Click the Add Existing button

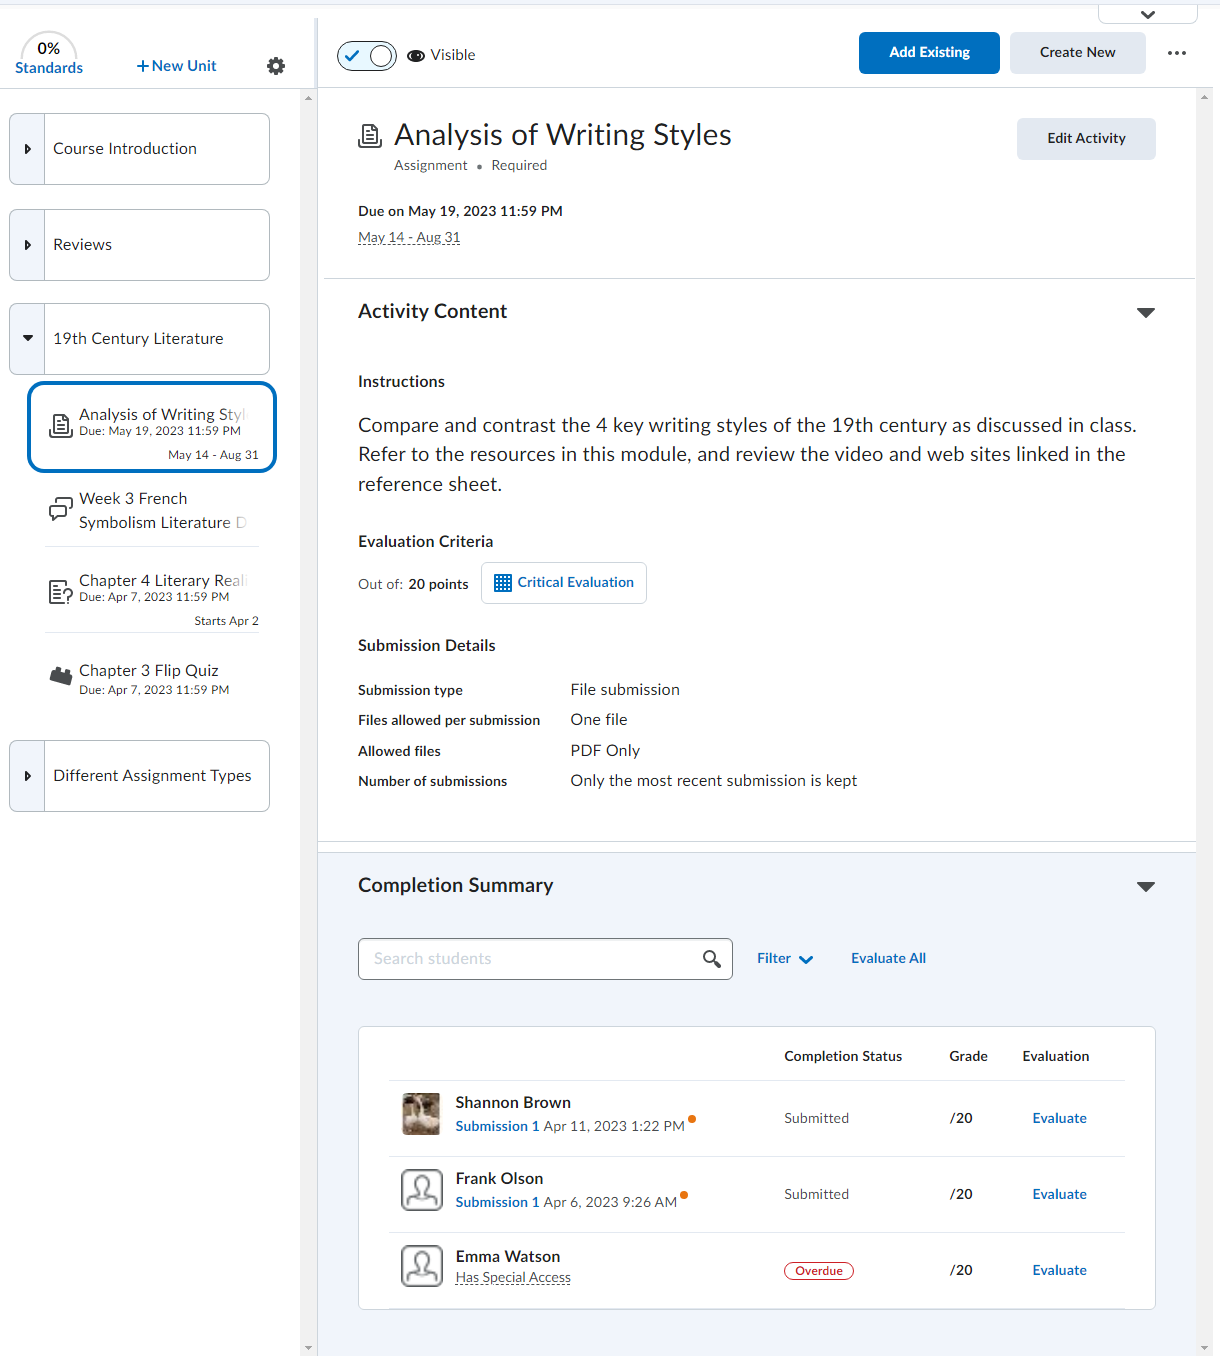(928, 53)
